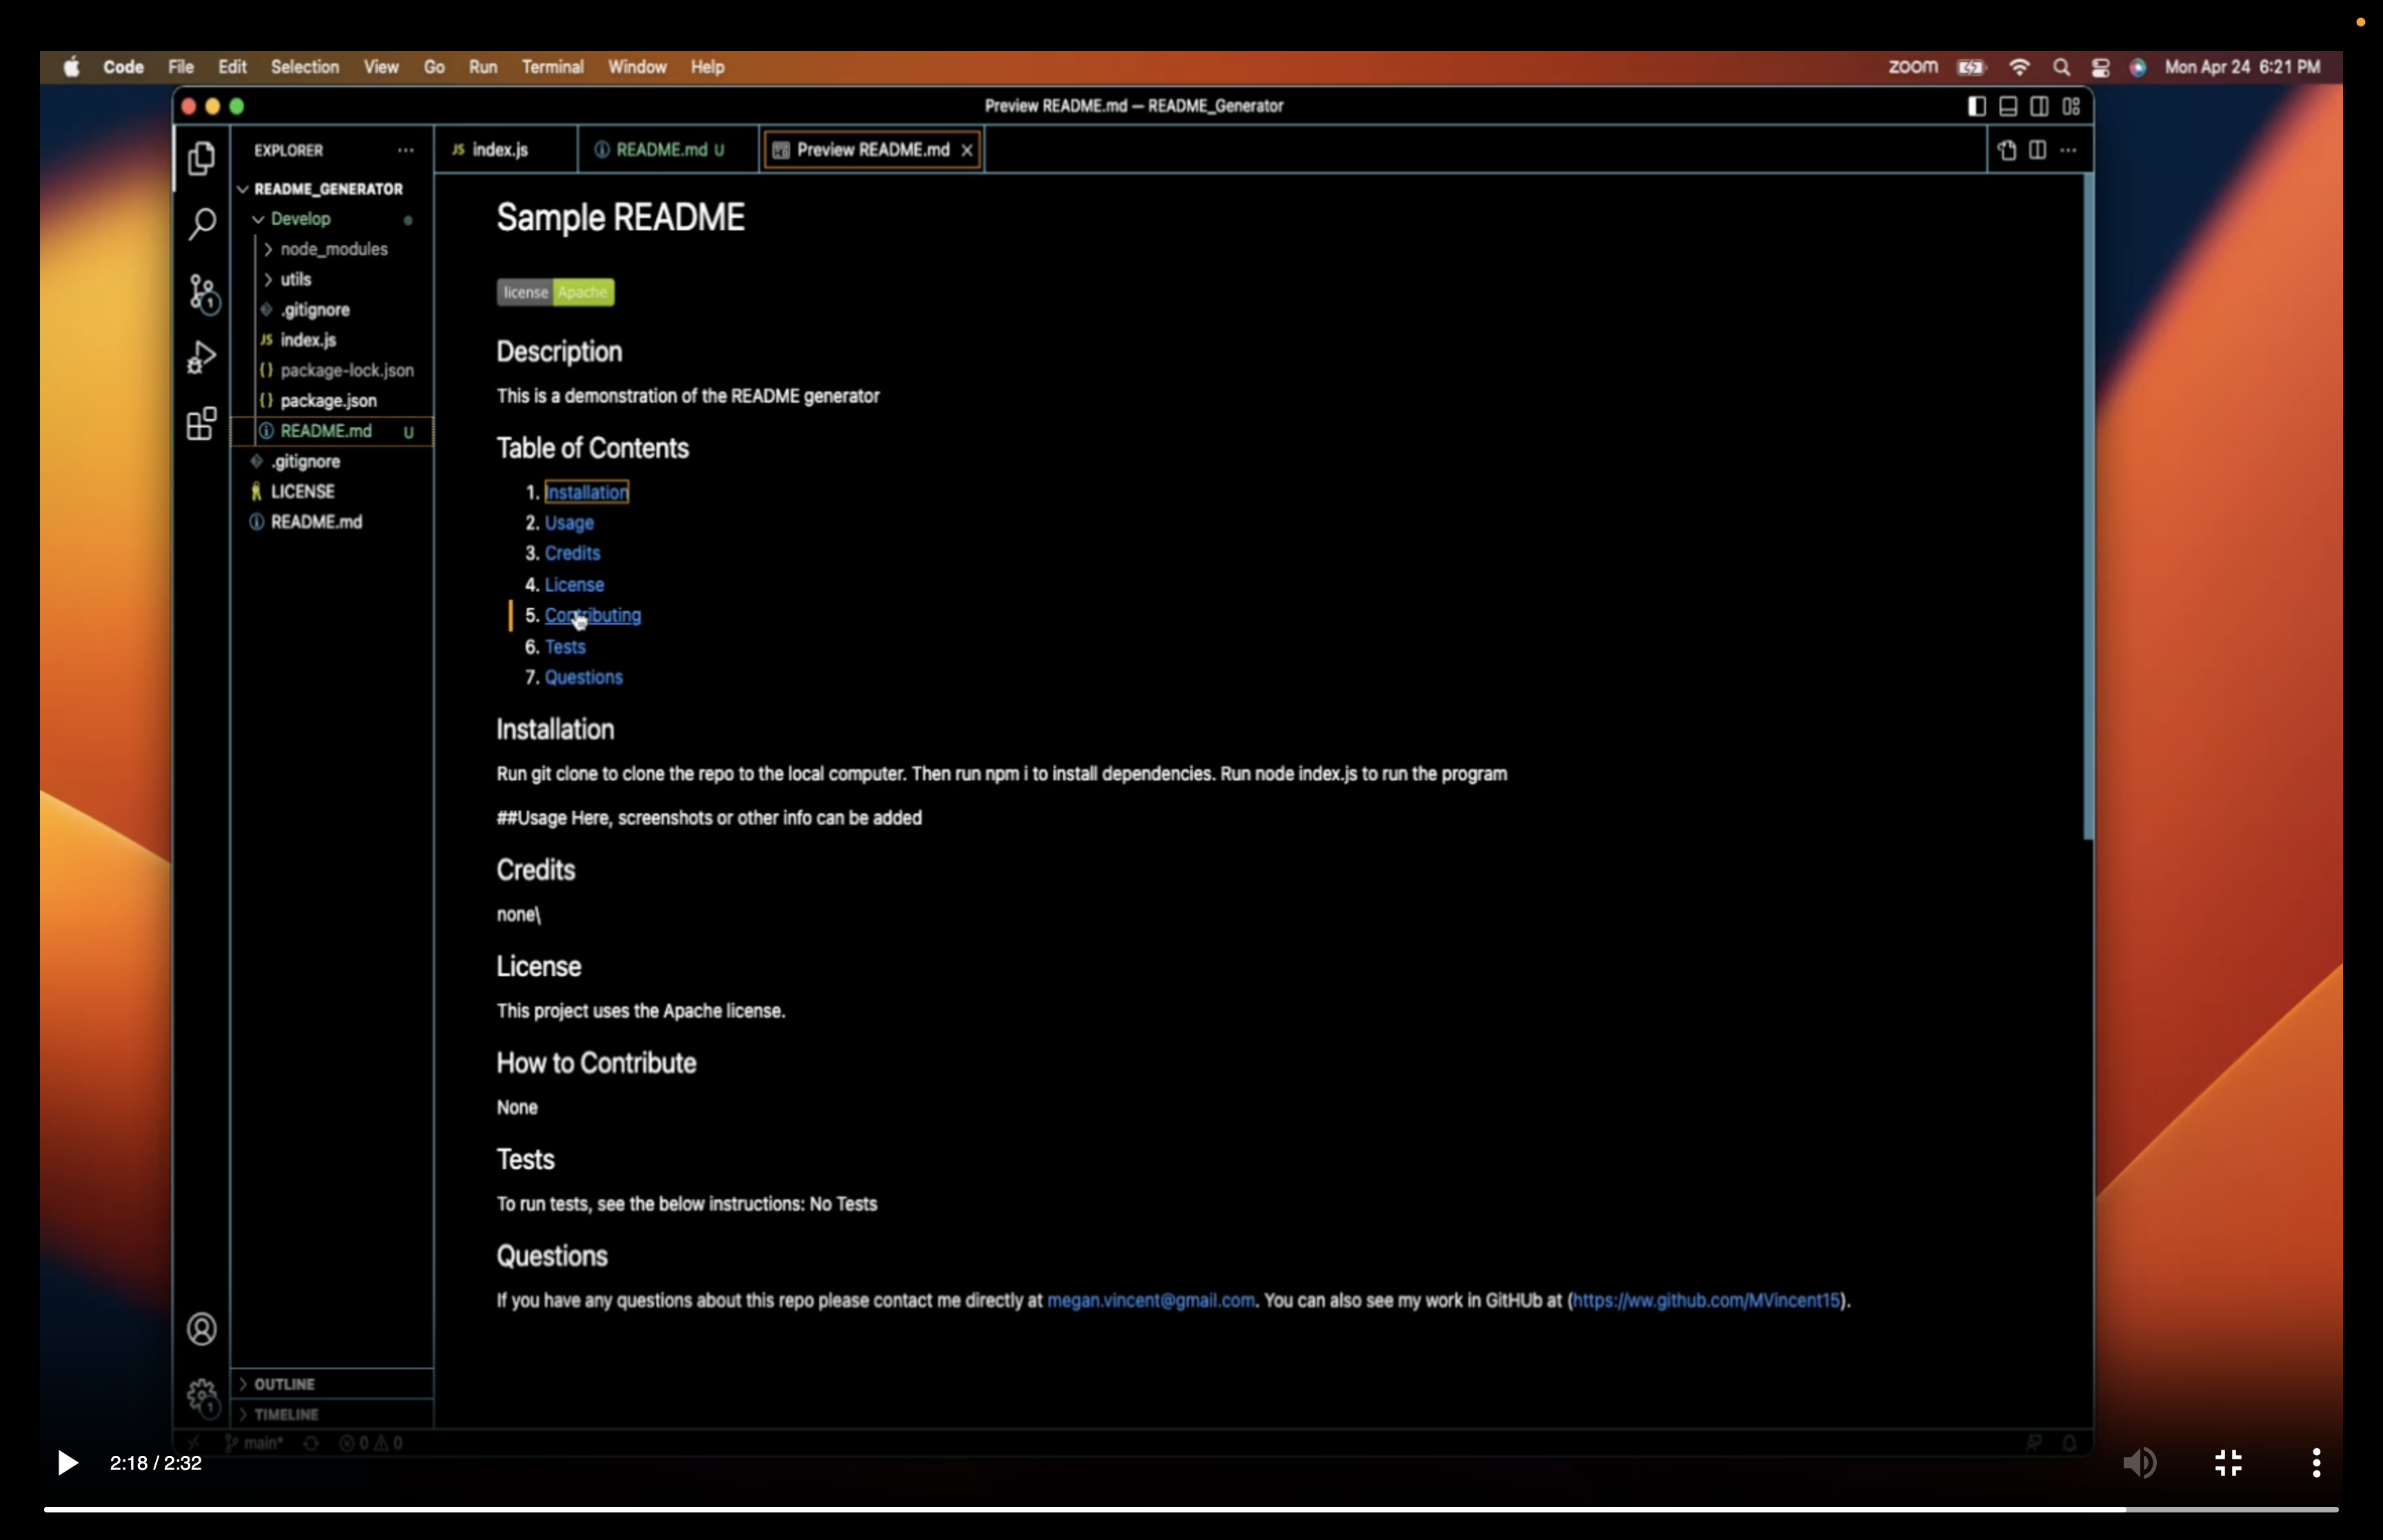Split the editor using the split icon
The image size is (2383, 1540).
tap(2037, 149)
